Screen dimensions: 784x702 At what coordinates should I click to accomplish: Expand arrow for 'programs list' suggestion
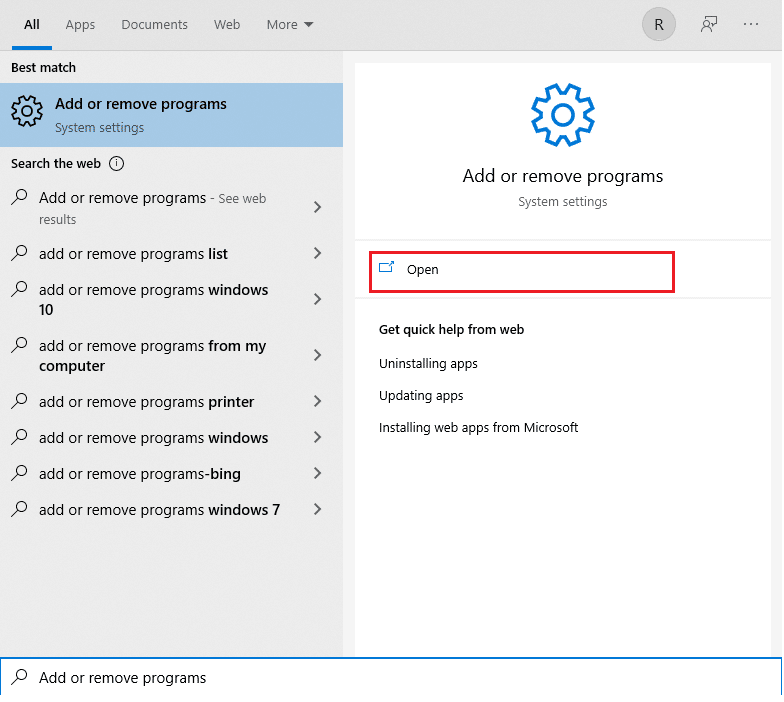(318, 253)
